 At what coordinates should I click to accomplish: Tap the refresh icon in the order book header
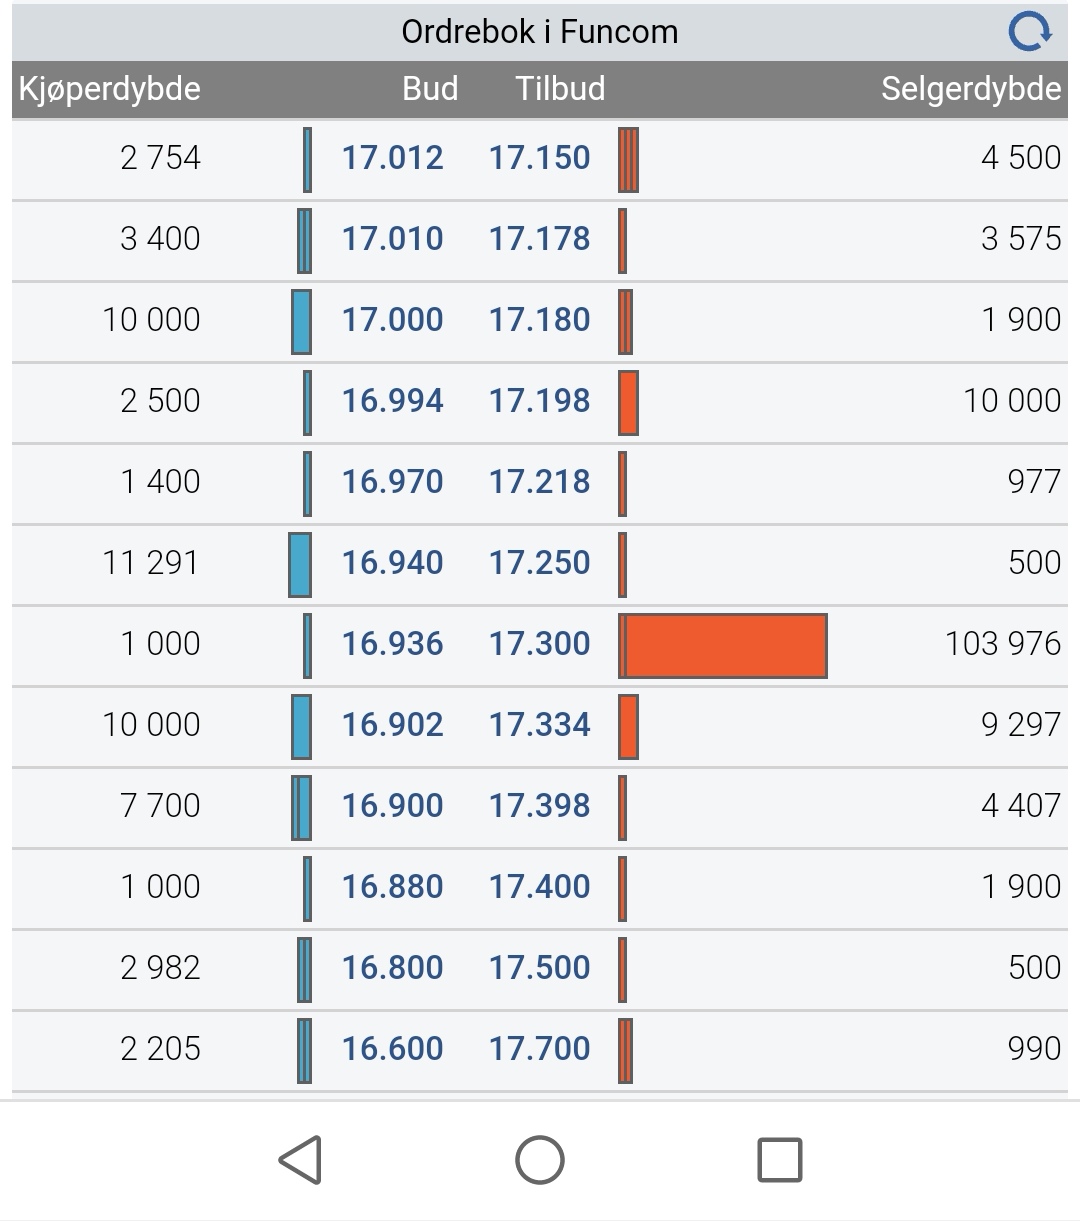[1030, 31]
